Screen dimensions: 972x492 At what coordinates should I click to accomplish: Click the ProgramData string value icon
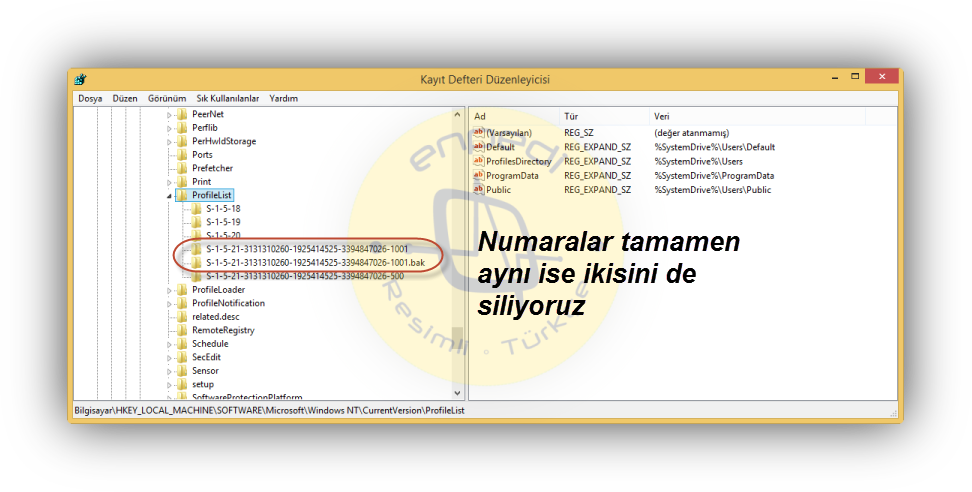click(479, 175)
